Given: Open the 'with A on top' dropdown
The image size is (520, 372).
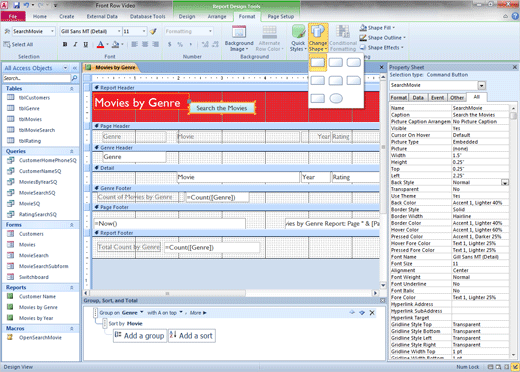Looking at the screenshot, I should pyautogui.click(x=181, y=312).
